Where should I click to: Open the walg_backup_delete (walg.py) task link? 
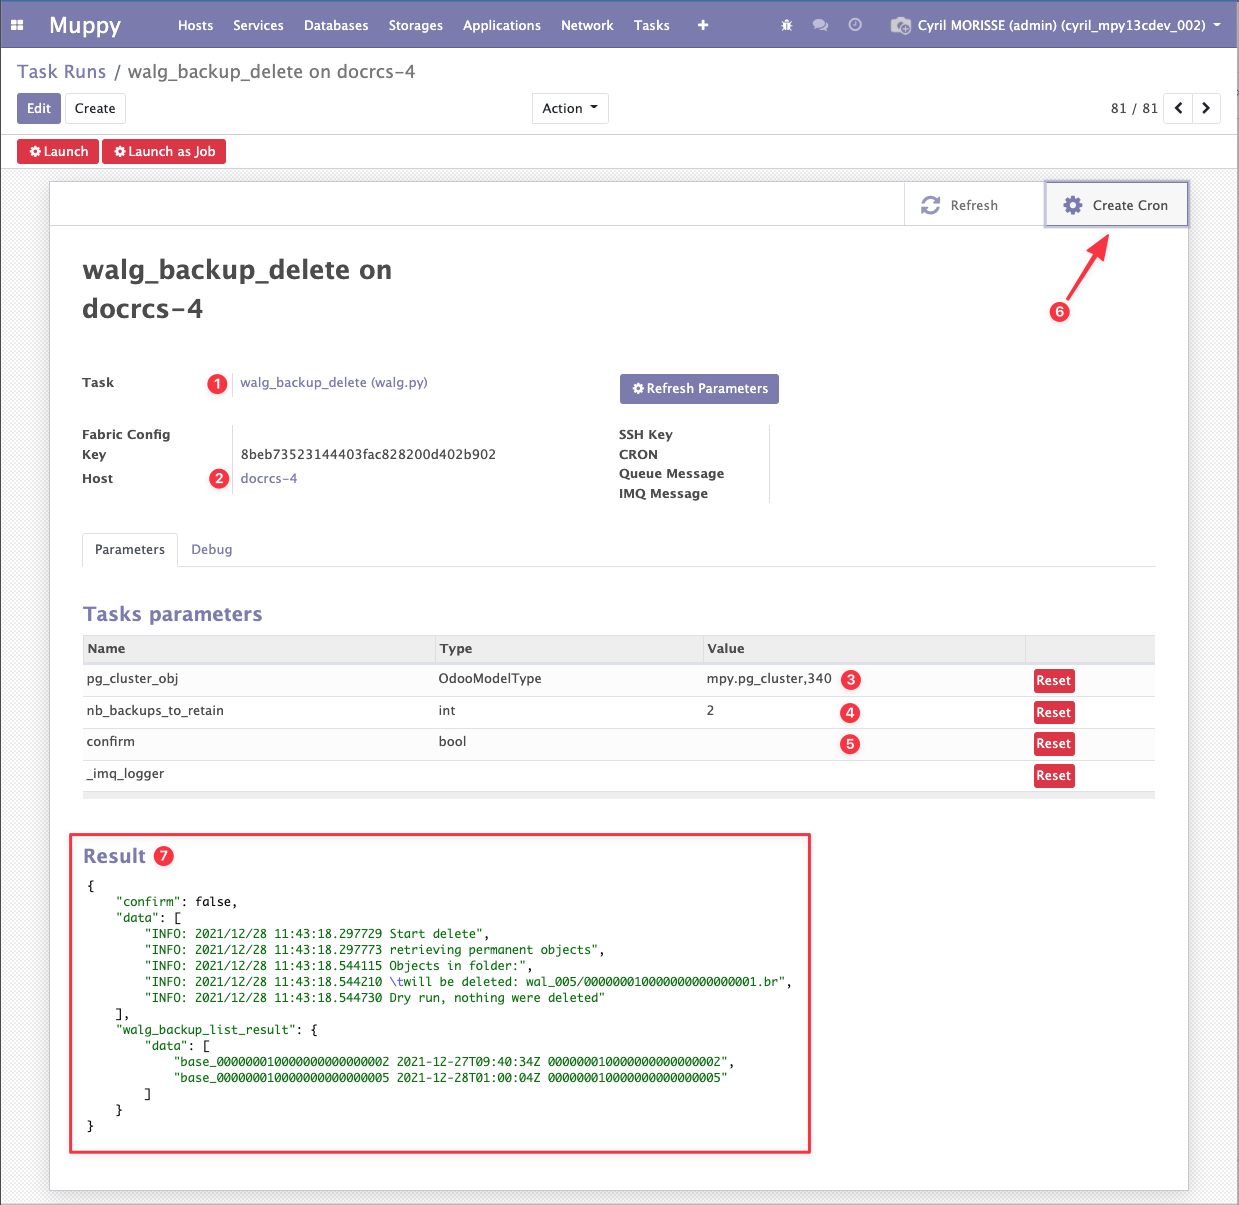click(334, 382)
